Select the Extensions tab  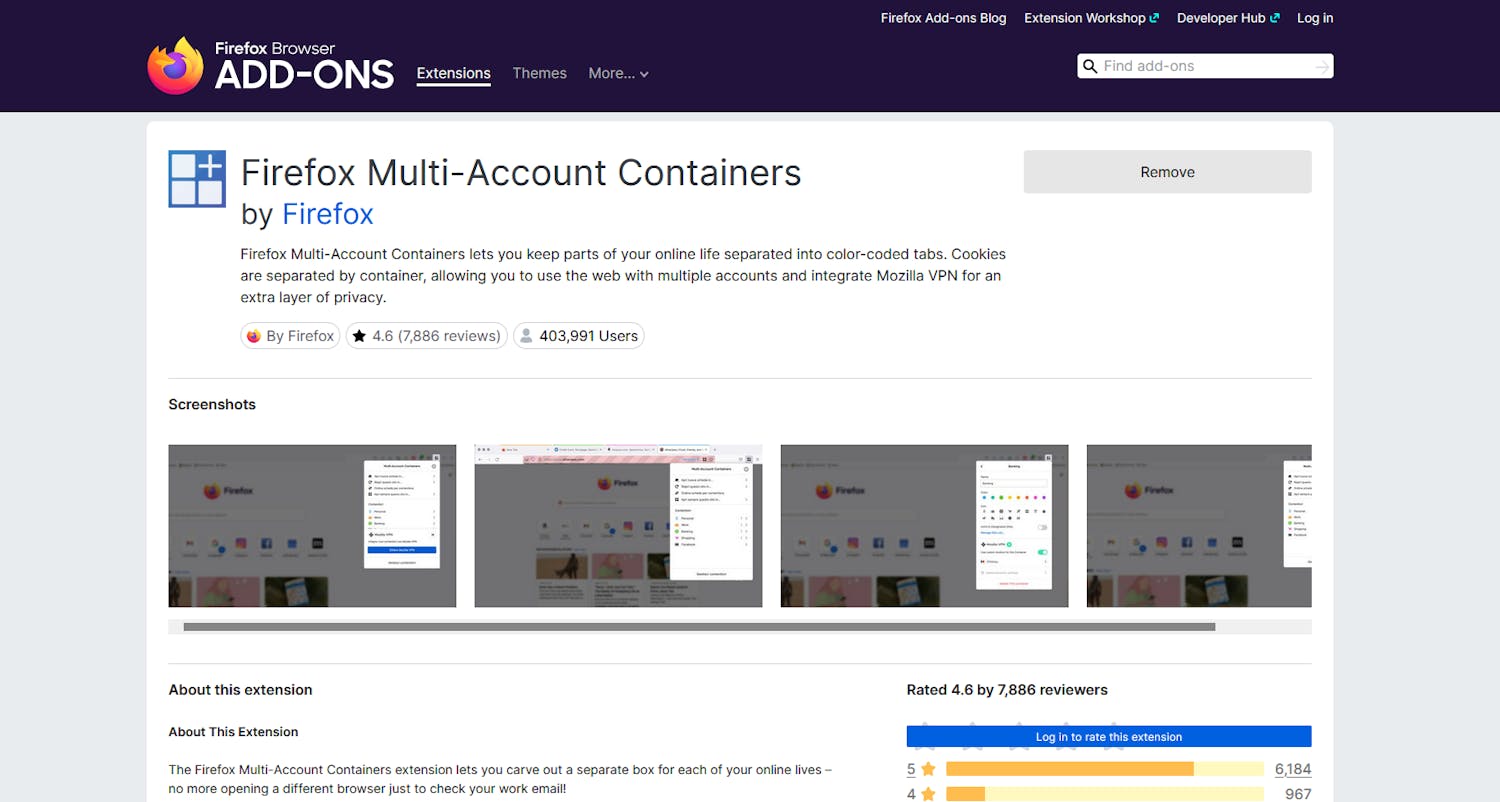tap(453, 73)
